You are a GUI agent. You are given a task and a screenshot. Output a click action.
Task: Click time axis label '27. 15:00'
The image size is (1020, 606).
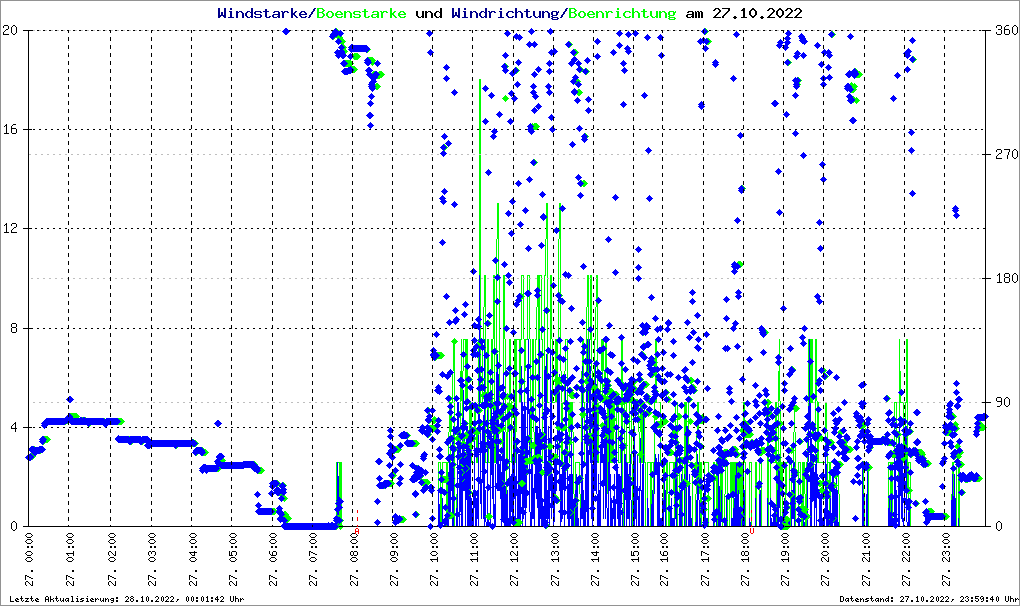click(636, 559)
